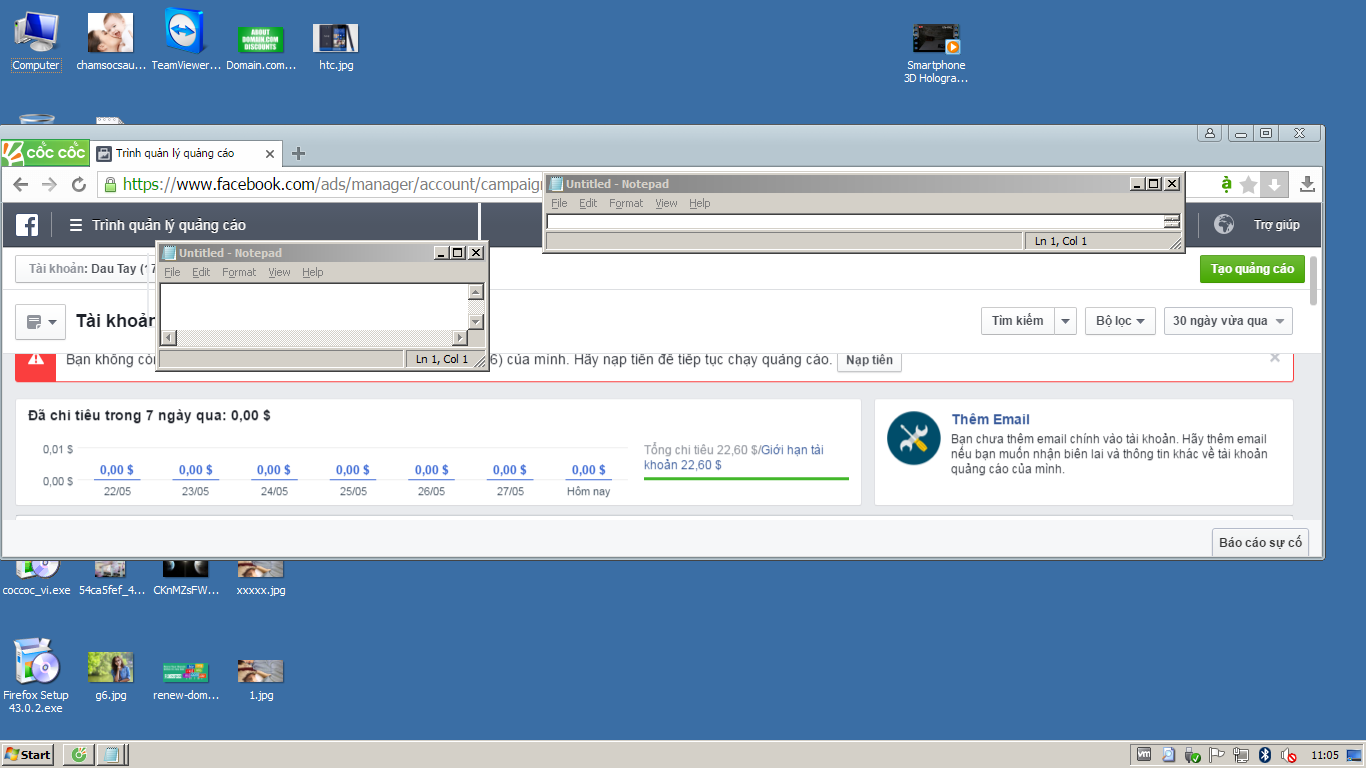The height and width of the screenshot is (768, 1366).
Task: Click the Trợ giúp help link
Action: pos(1277,225)
